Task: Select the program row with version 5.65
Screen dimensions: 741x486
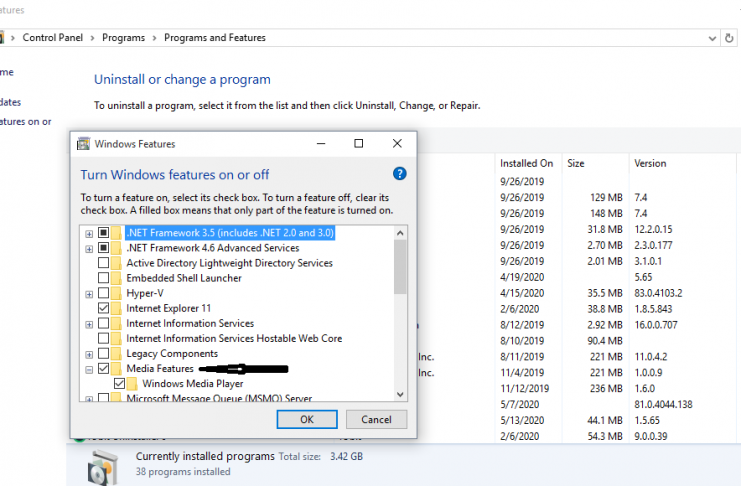Action: coord(577,277)
